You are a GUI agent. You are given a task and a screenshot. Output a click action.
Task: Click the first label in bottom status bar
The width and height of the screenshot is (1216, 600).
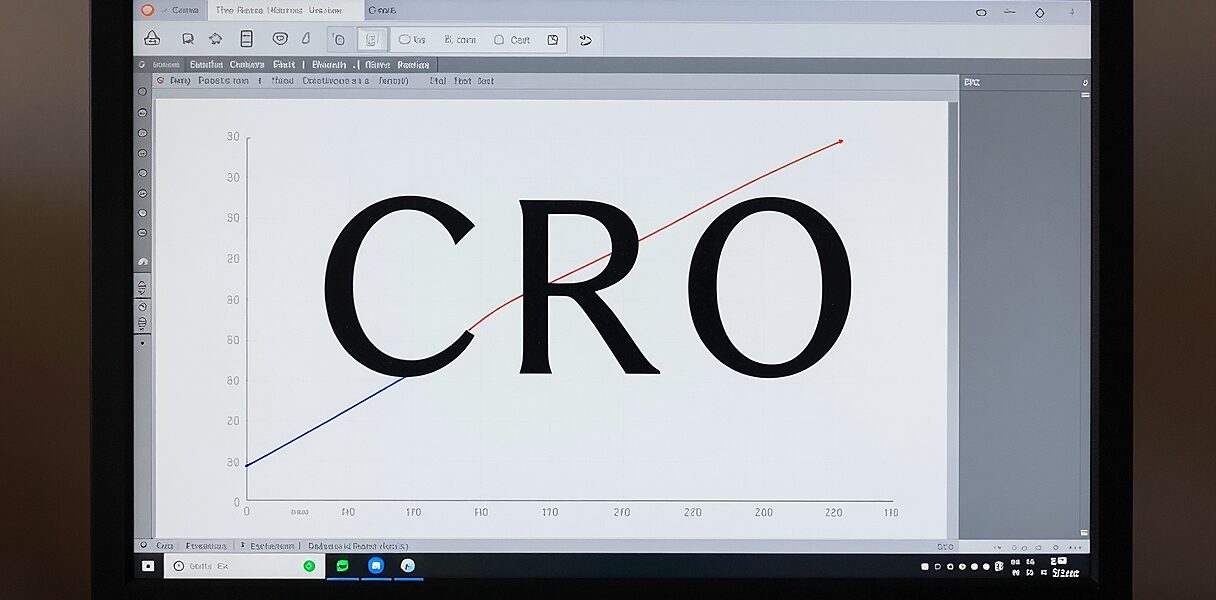coord(165,546)
